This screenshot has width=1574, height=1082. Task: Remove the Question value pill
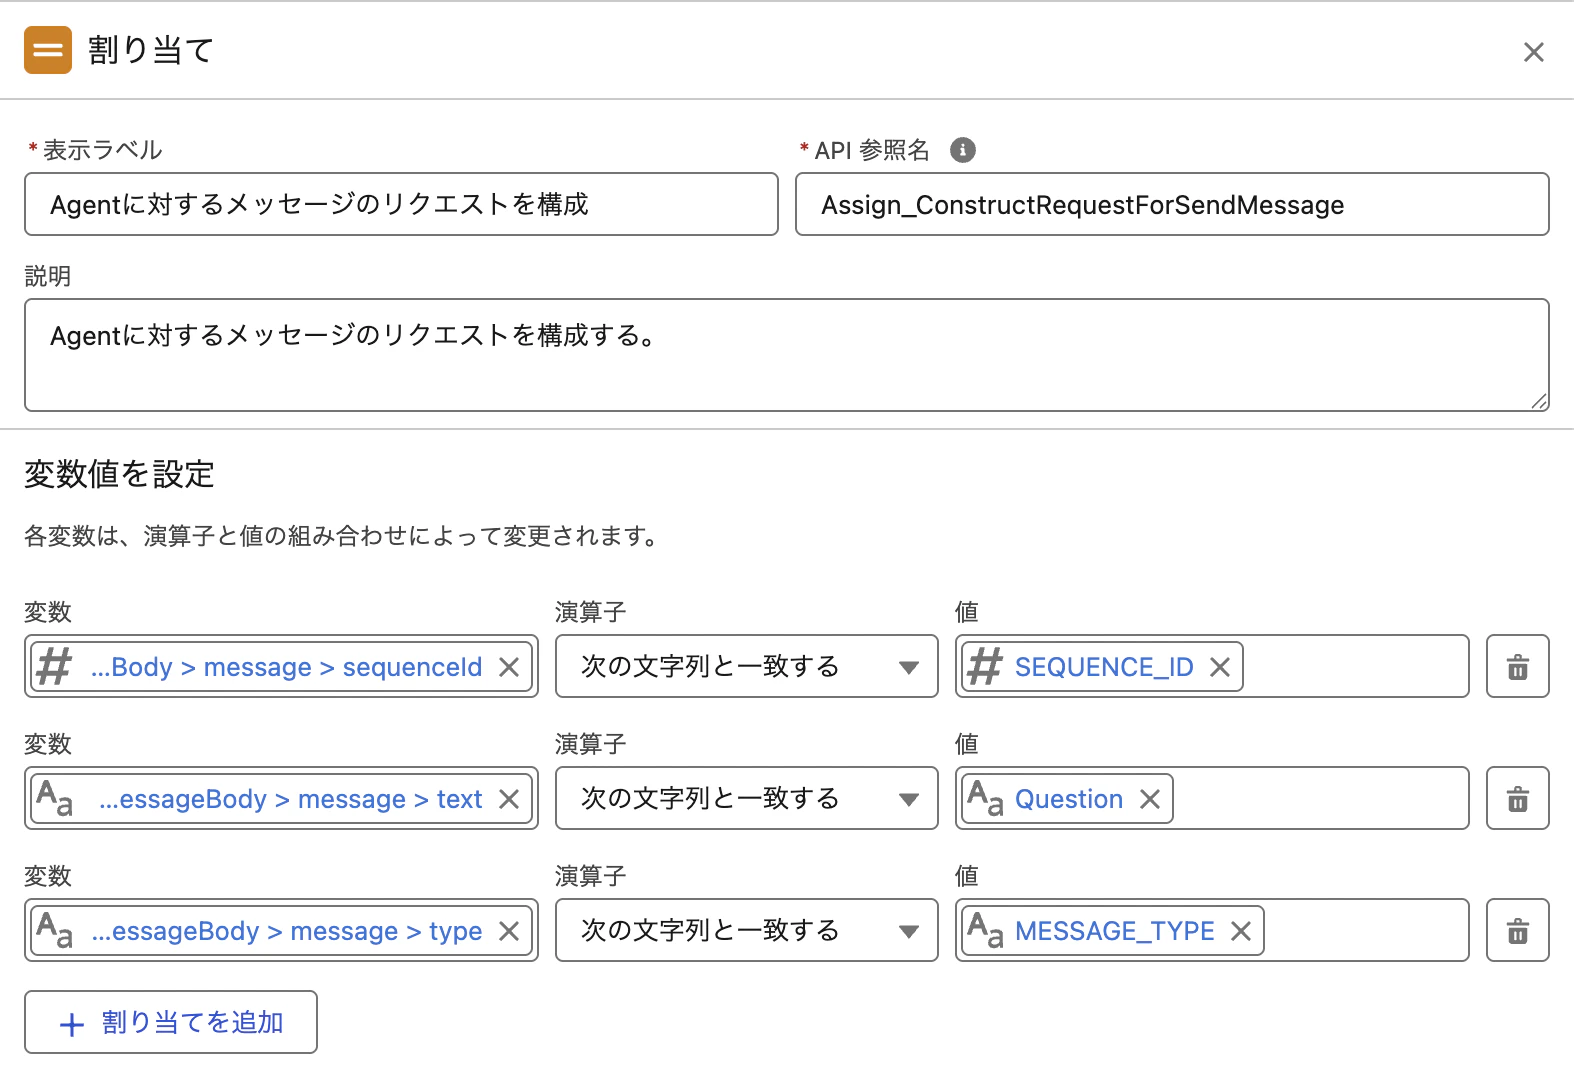pos(1150,799)
